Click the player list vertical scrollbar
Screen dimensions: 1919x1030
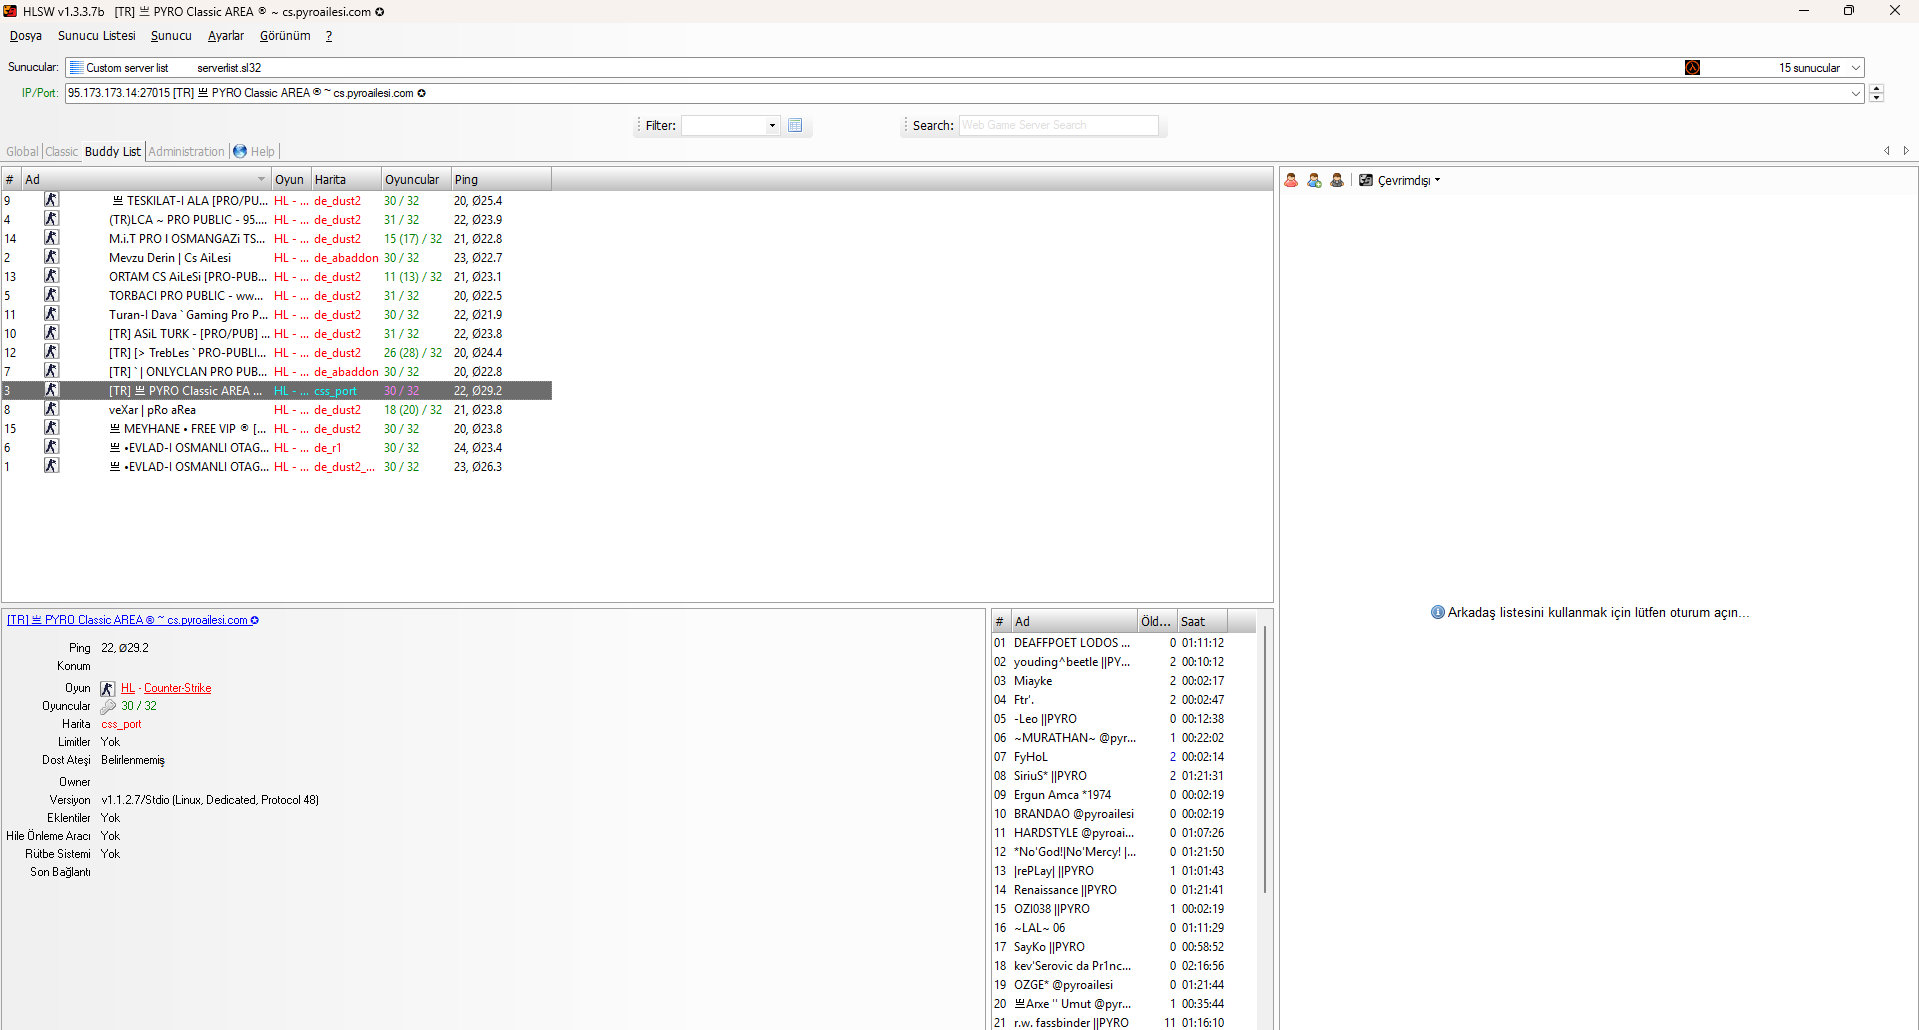tap(1265, 760)
